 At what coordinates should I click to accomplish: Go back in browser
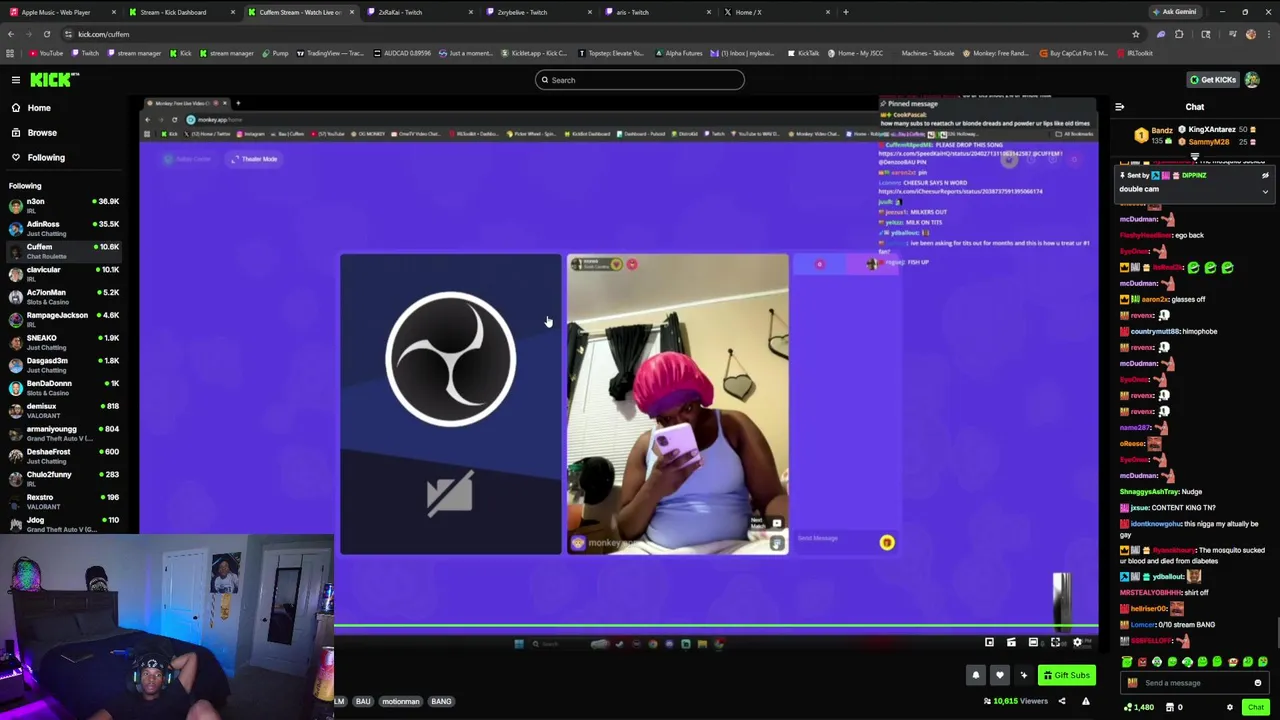click(x=11, y=34)
